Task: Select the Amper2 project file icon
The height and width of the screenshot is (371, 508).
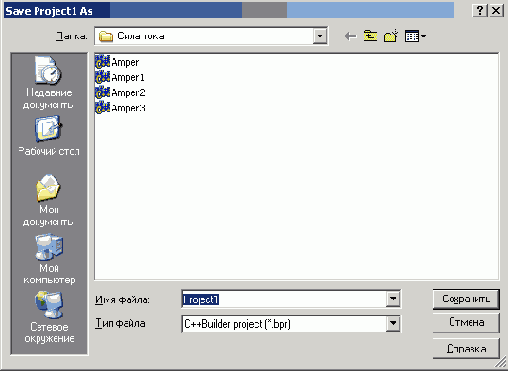Action: coord(102,93)
